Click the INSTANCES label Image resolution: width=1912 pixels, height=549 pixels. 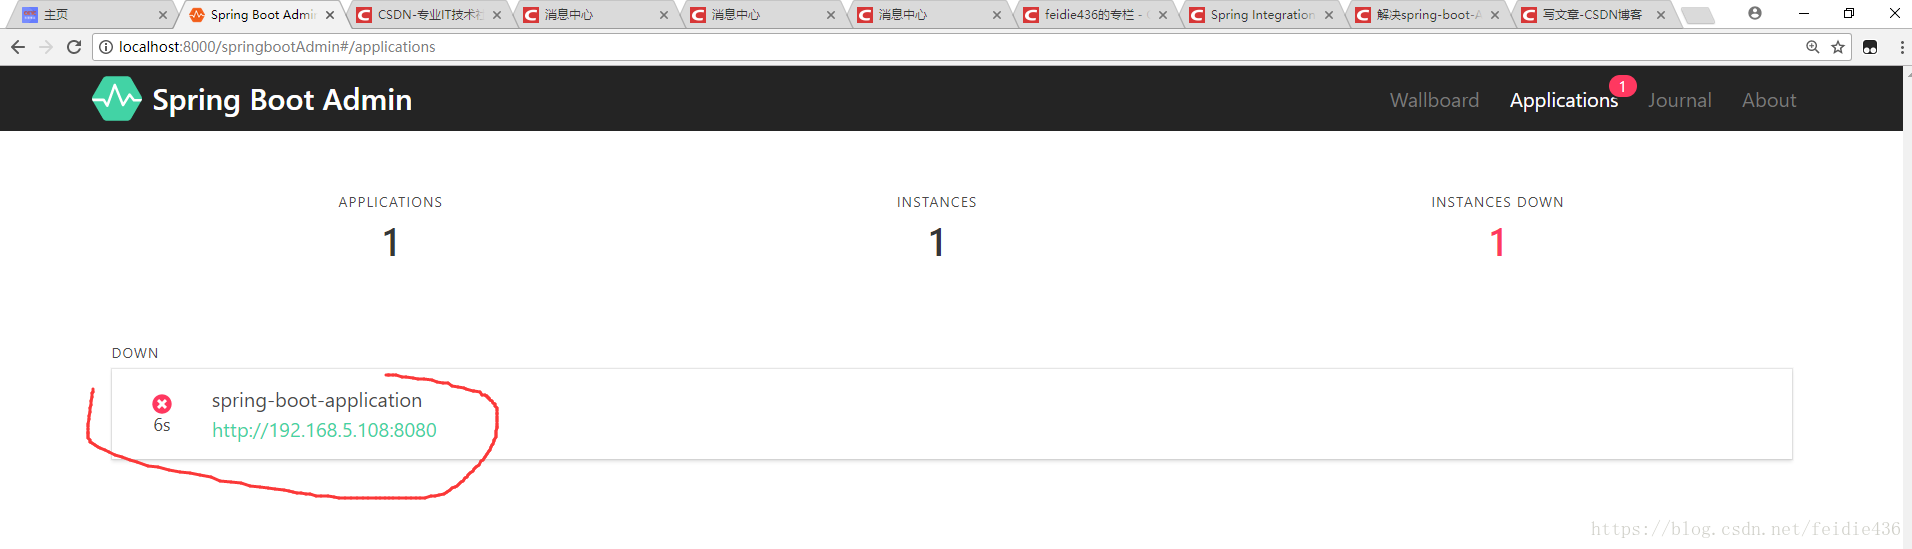[937, 202]
